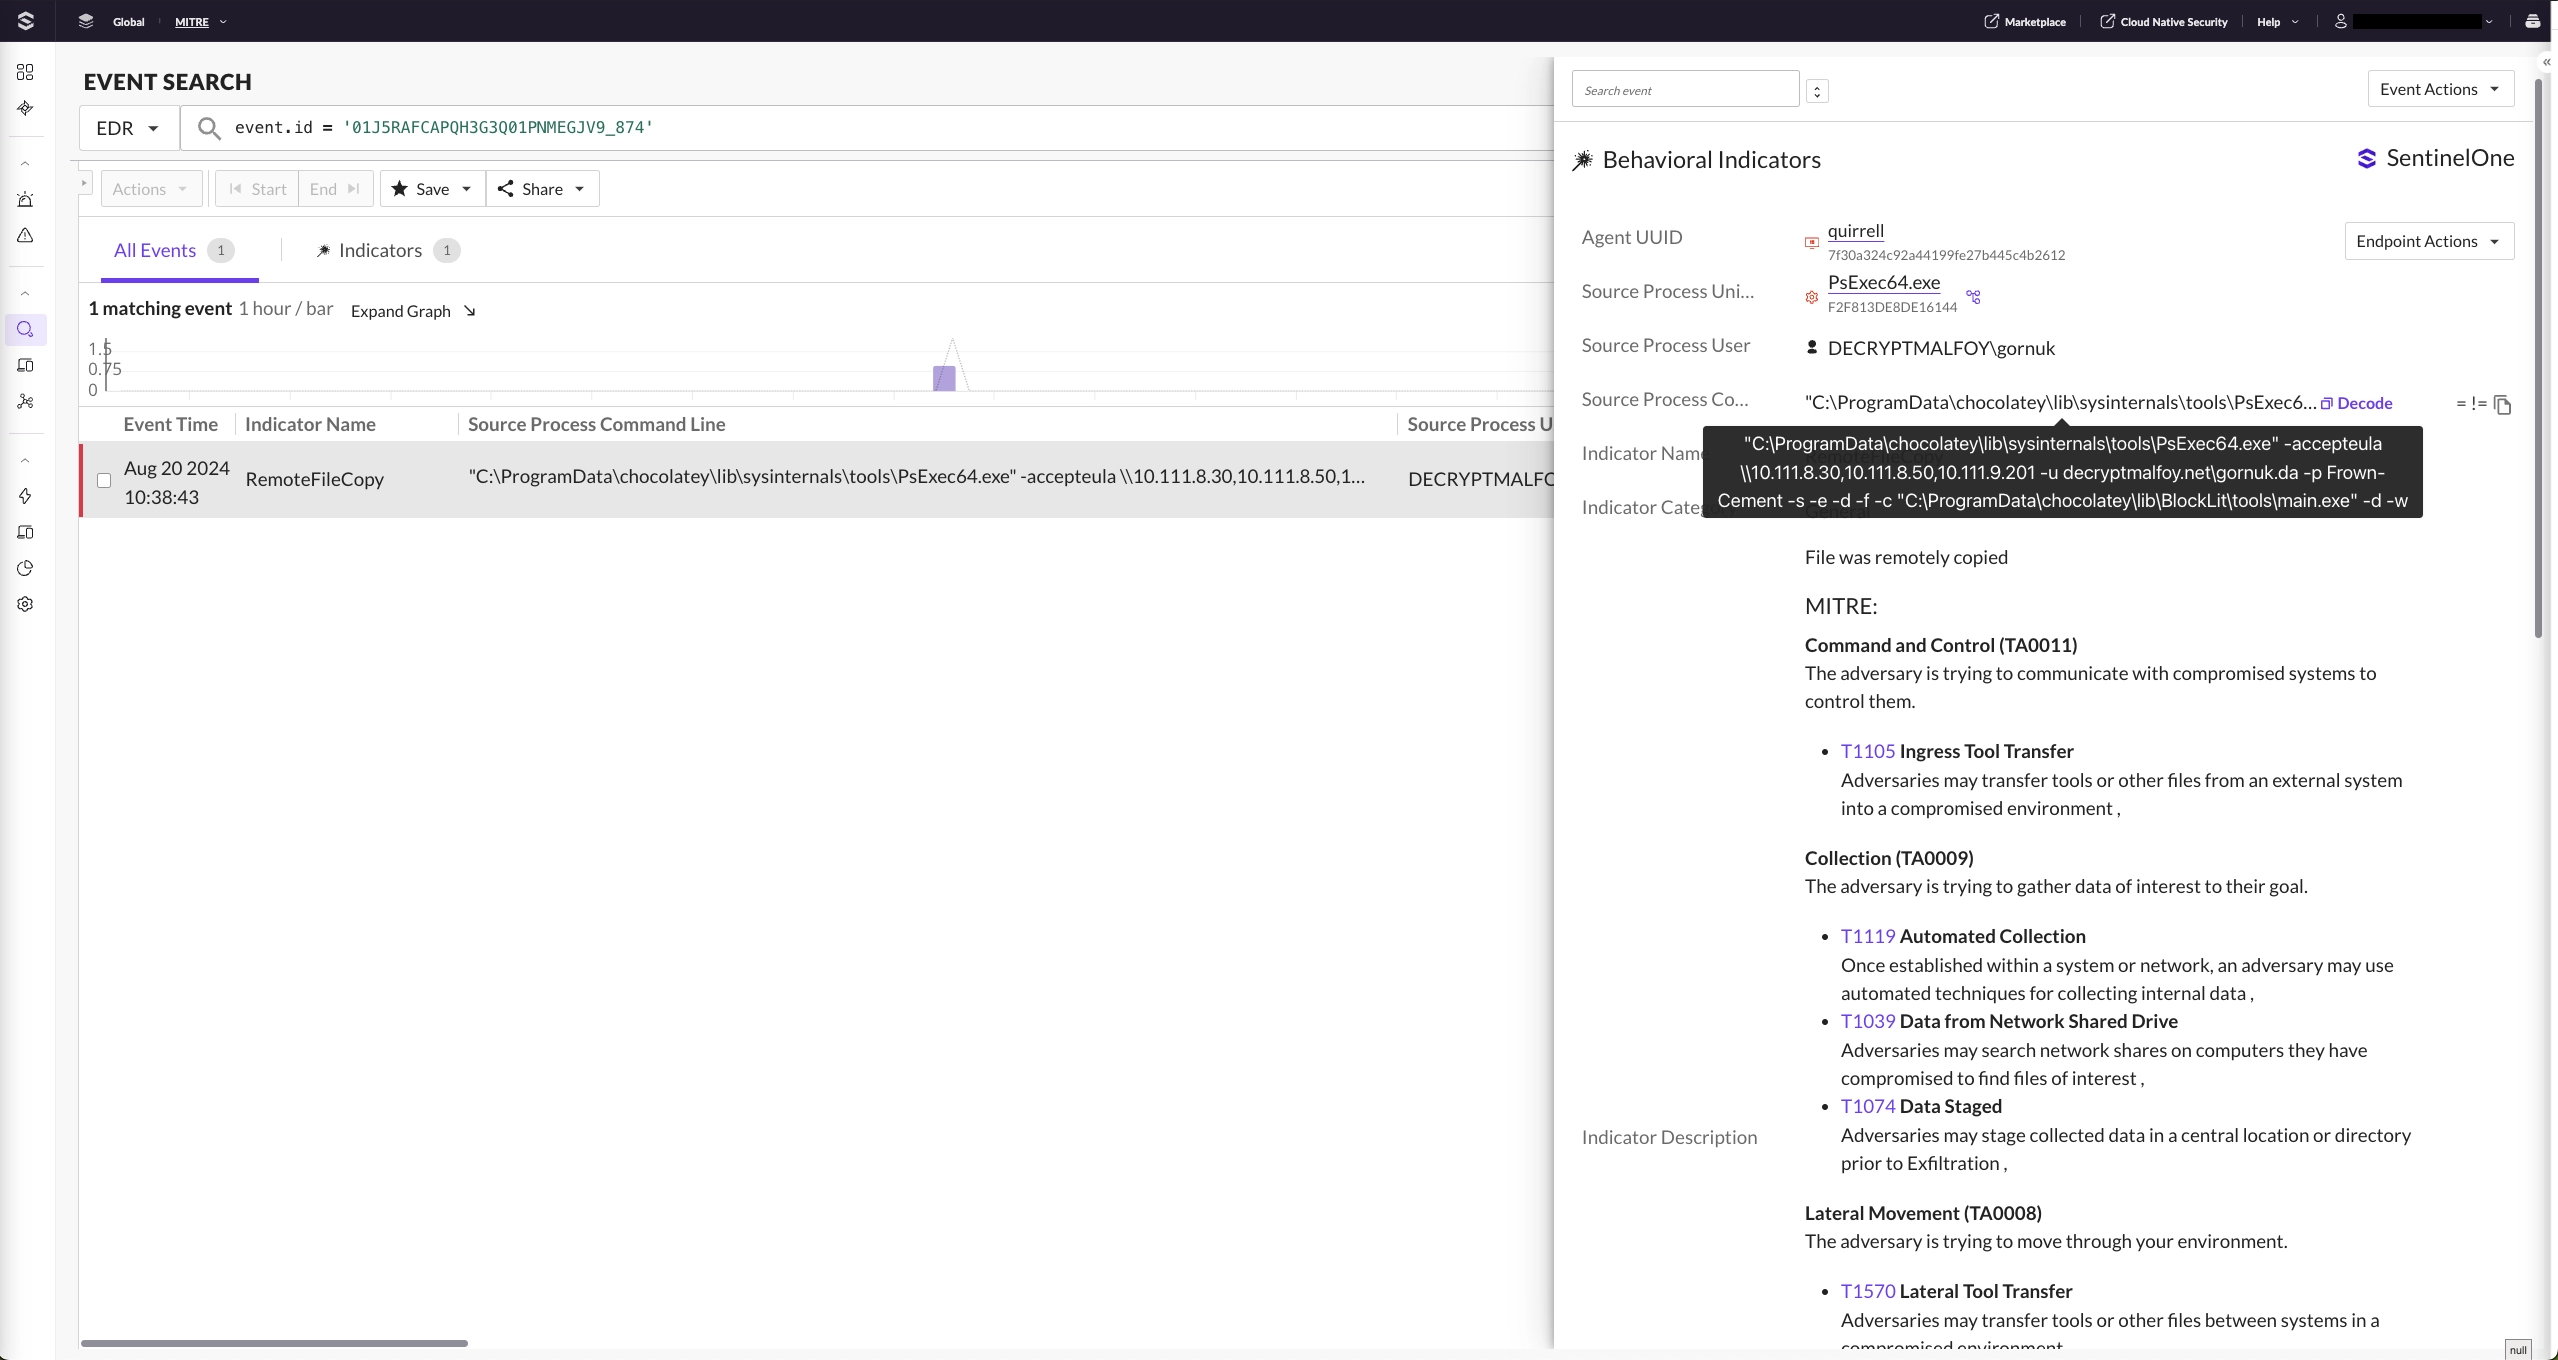The image size is (2558, 1360).
Task: Open process tree icon beside PsExec64.exe
Action: tap(1973, 297)
